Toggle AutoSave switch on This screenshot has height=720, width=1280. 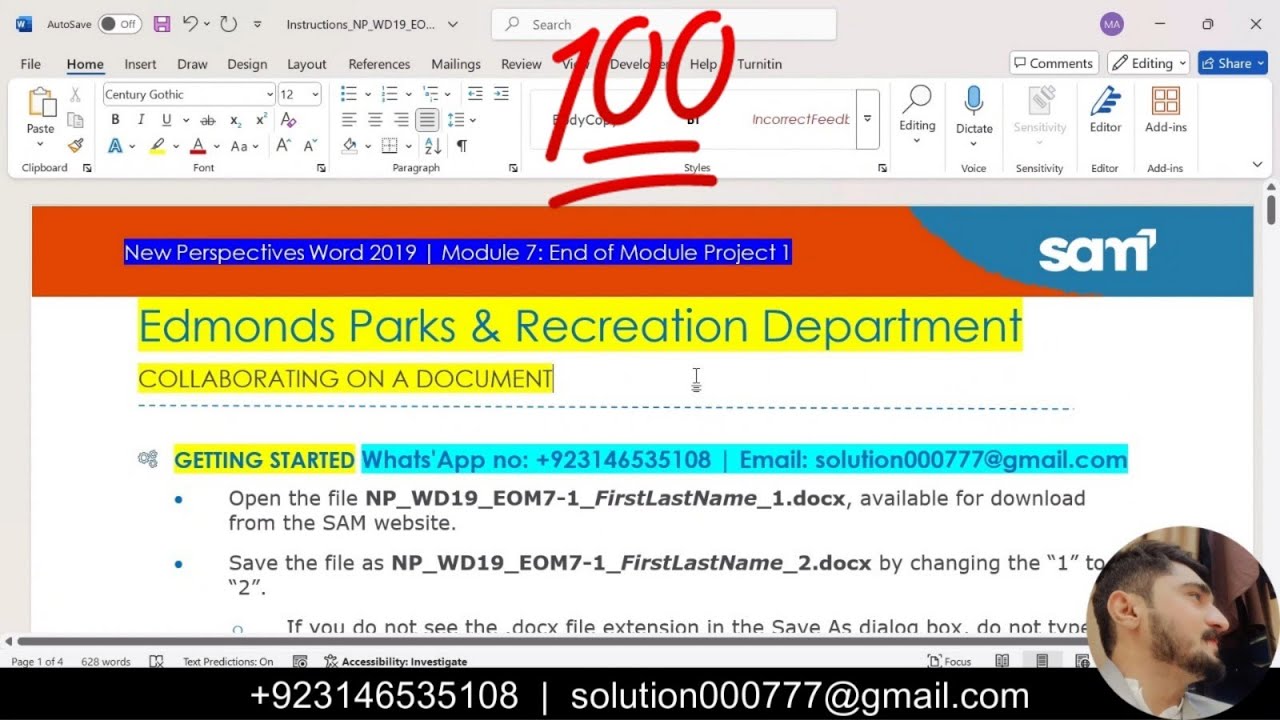120,24
